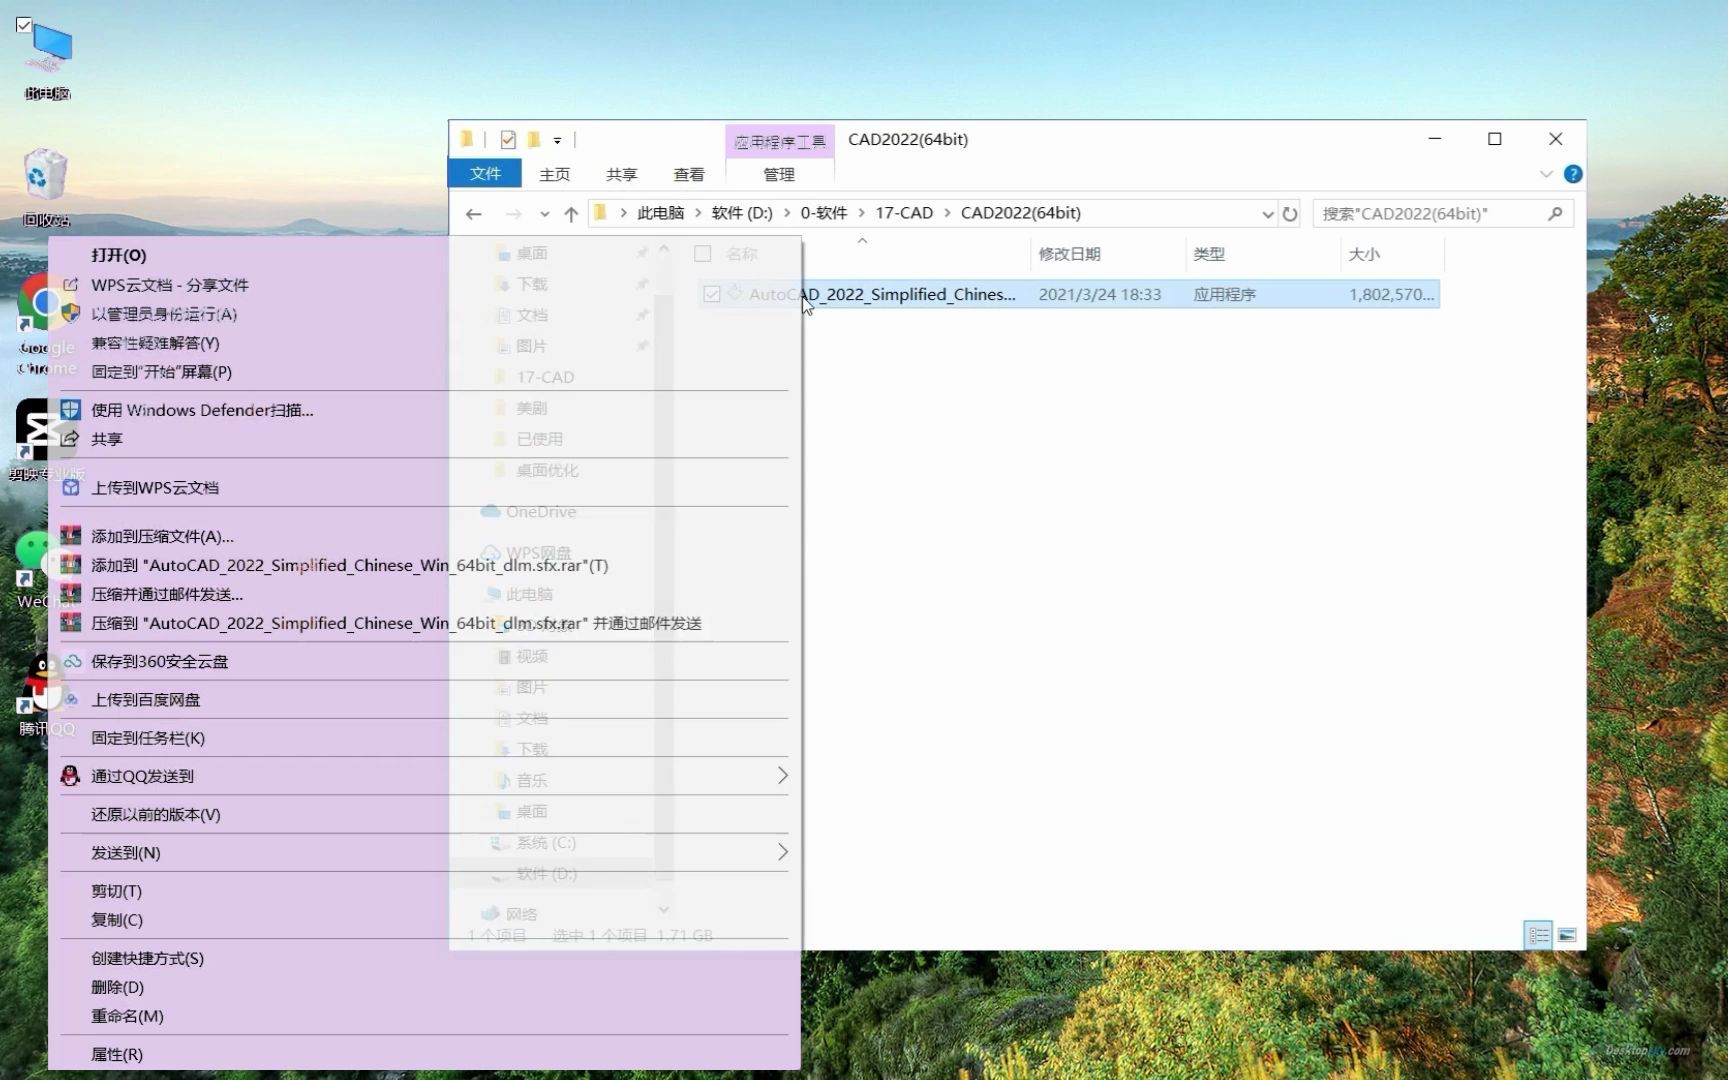The height and width of the screenshot is (1080, 1728).
Task: Choose 复制(C) in context menu
Action: (x=117, y=920)
